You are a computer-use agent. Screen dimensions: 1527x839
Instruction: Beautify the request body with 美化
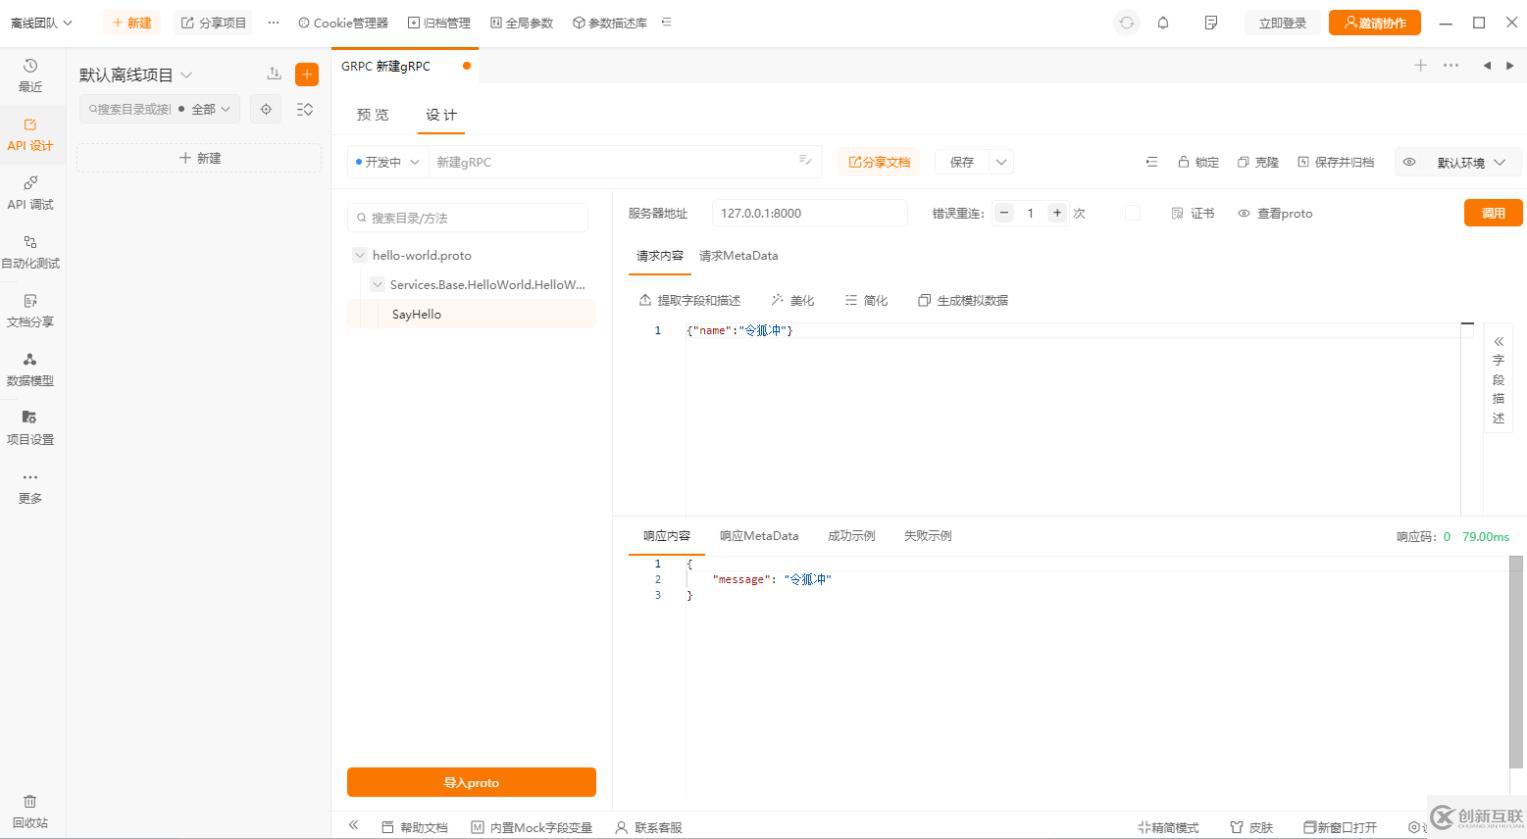pos(793,299)
